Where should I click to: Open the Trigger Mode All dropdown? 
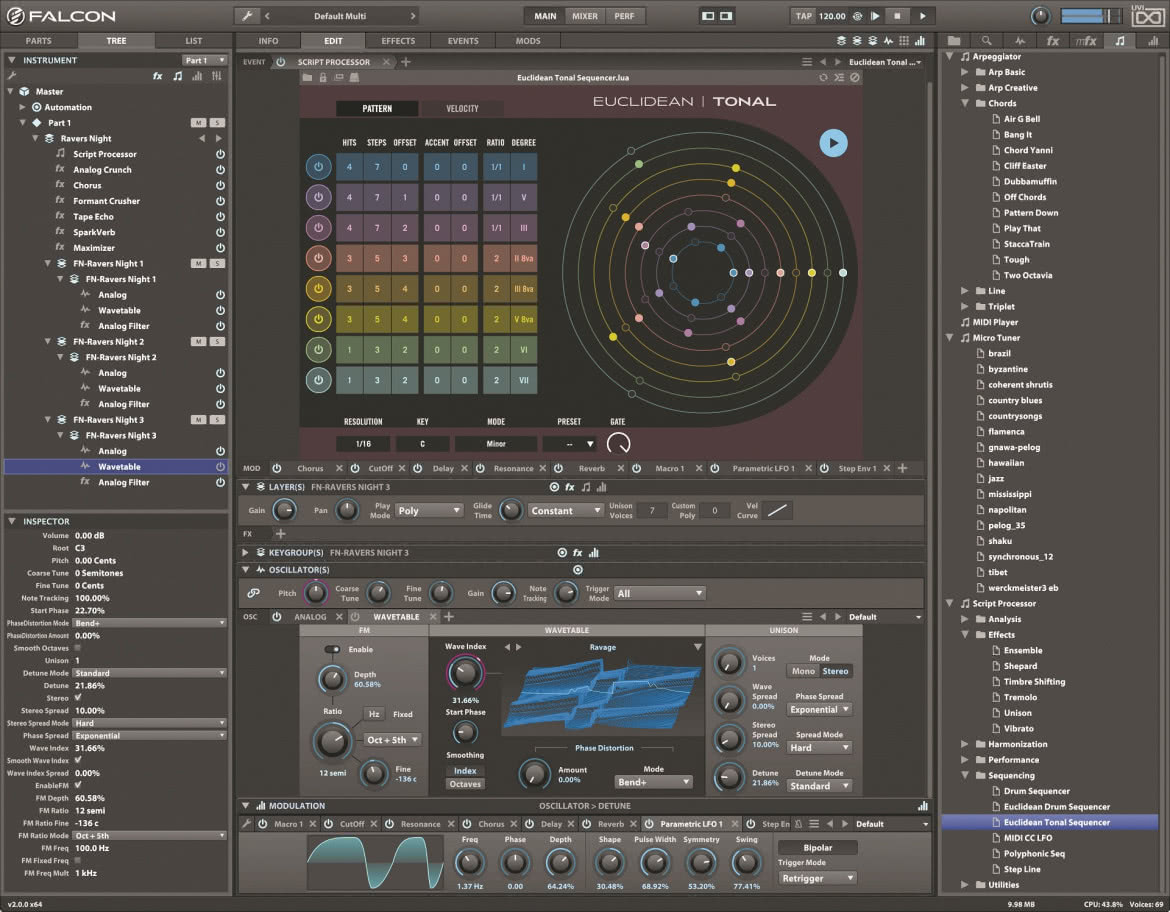coord(660,593)
